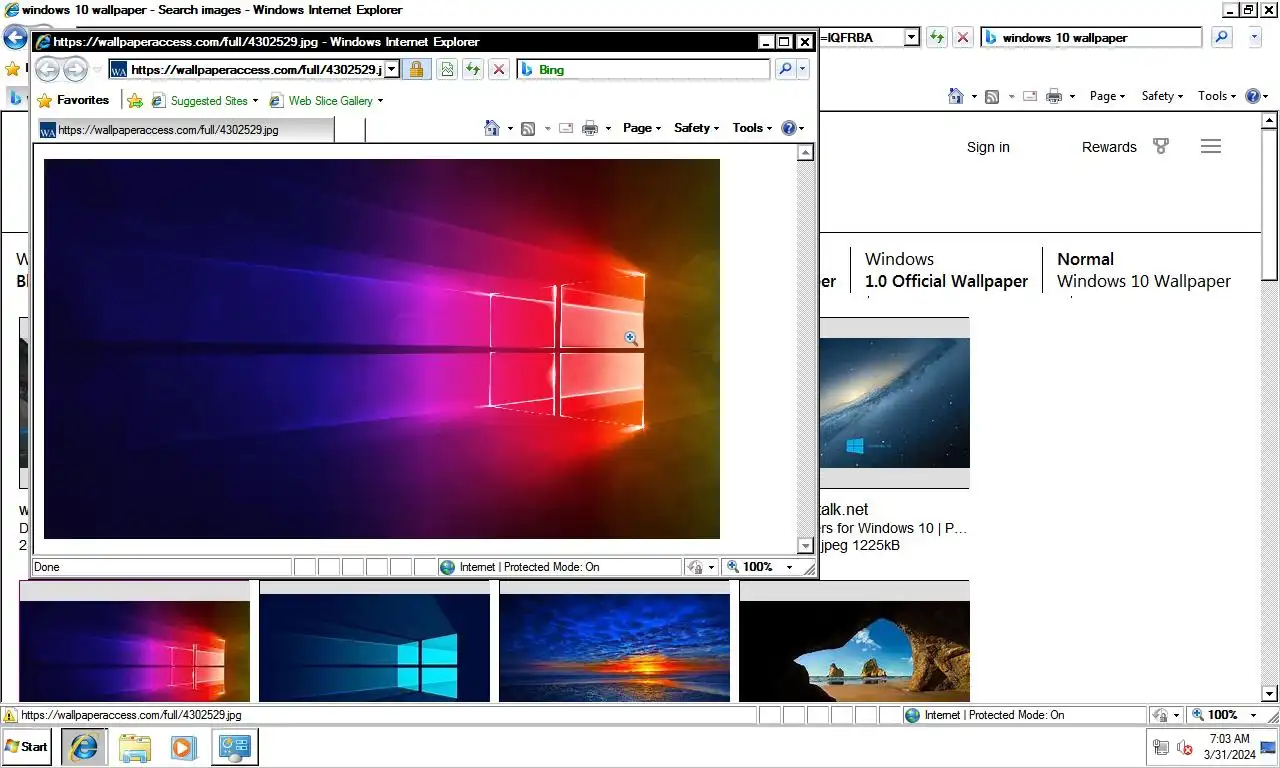Click the Windows 1.0 Official Wallpaper suggestion
The image size is (1280, 768).
(x=946, y=270)
